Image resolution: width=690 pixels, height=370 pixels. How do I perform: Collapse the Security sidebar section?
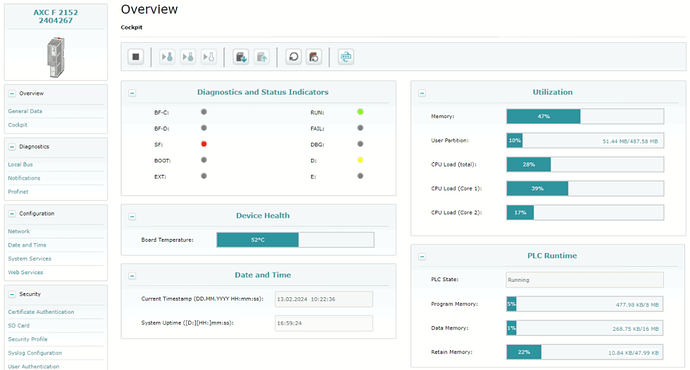pyautogui.click(x=12, y=294)
